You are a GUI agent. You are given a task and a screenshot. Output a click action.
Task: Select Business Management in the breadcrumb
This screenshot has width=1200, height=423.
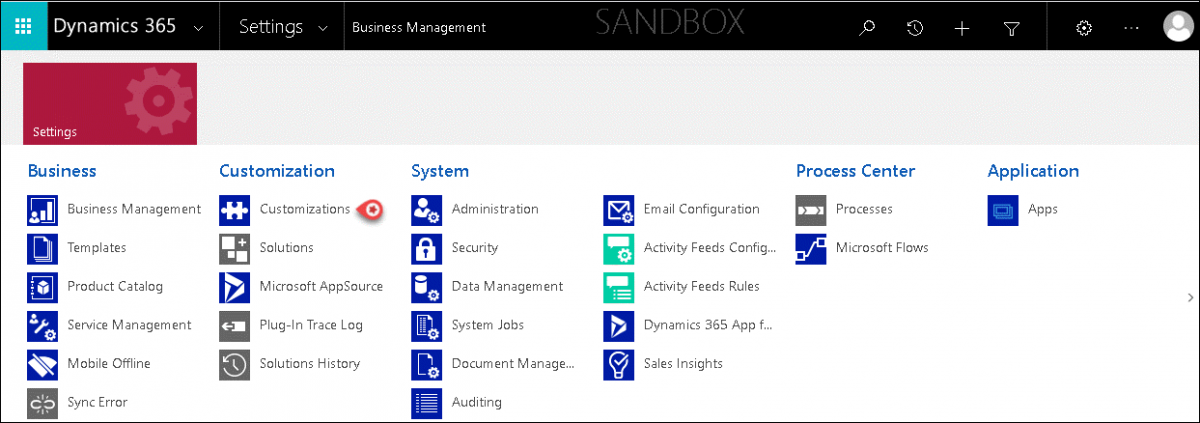coord(419,28)
